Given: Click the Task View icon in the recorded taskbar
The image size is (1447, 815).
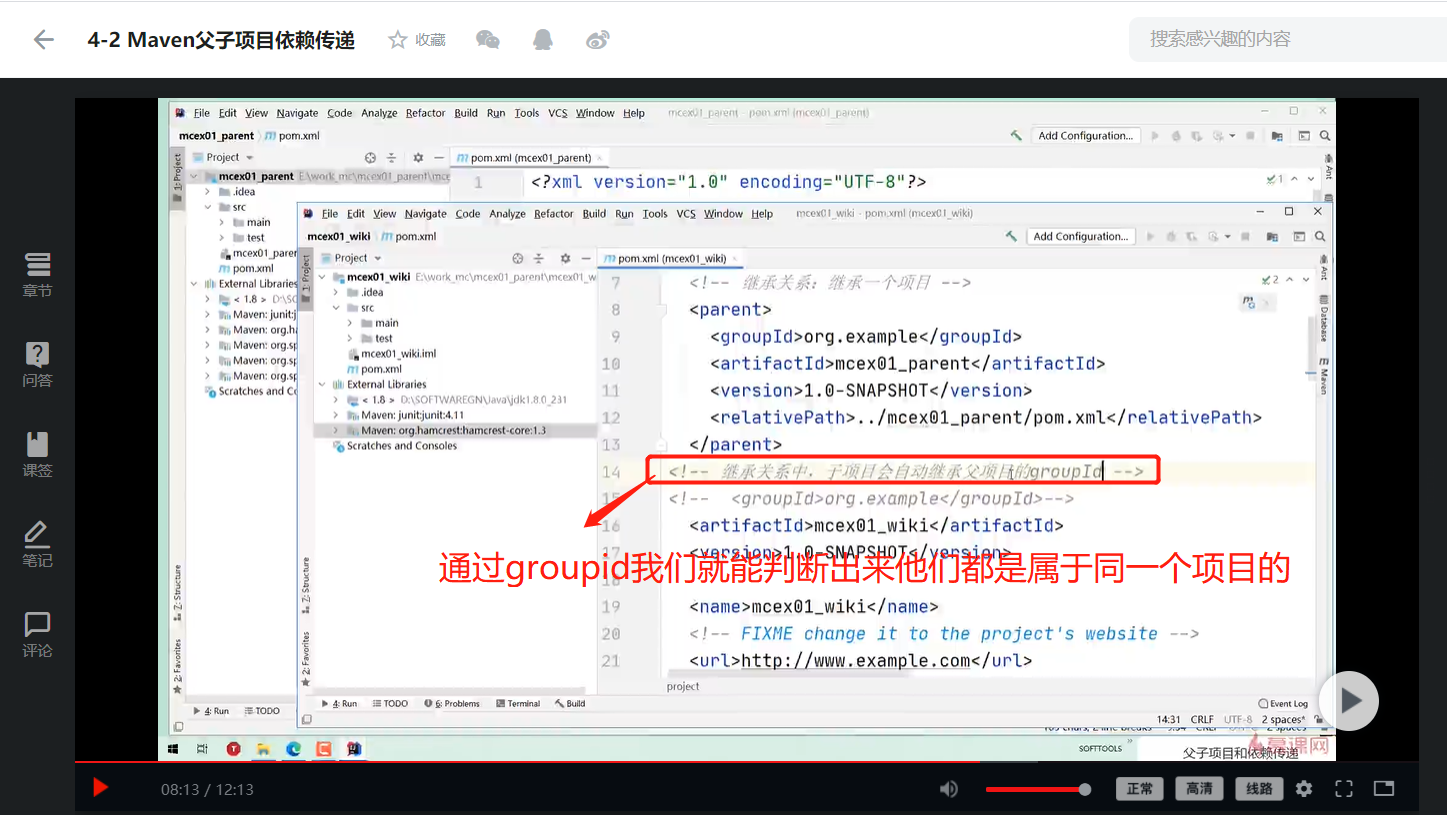Looking at the screenshot, I should pos(202,748).
